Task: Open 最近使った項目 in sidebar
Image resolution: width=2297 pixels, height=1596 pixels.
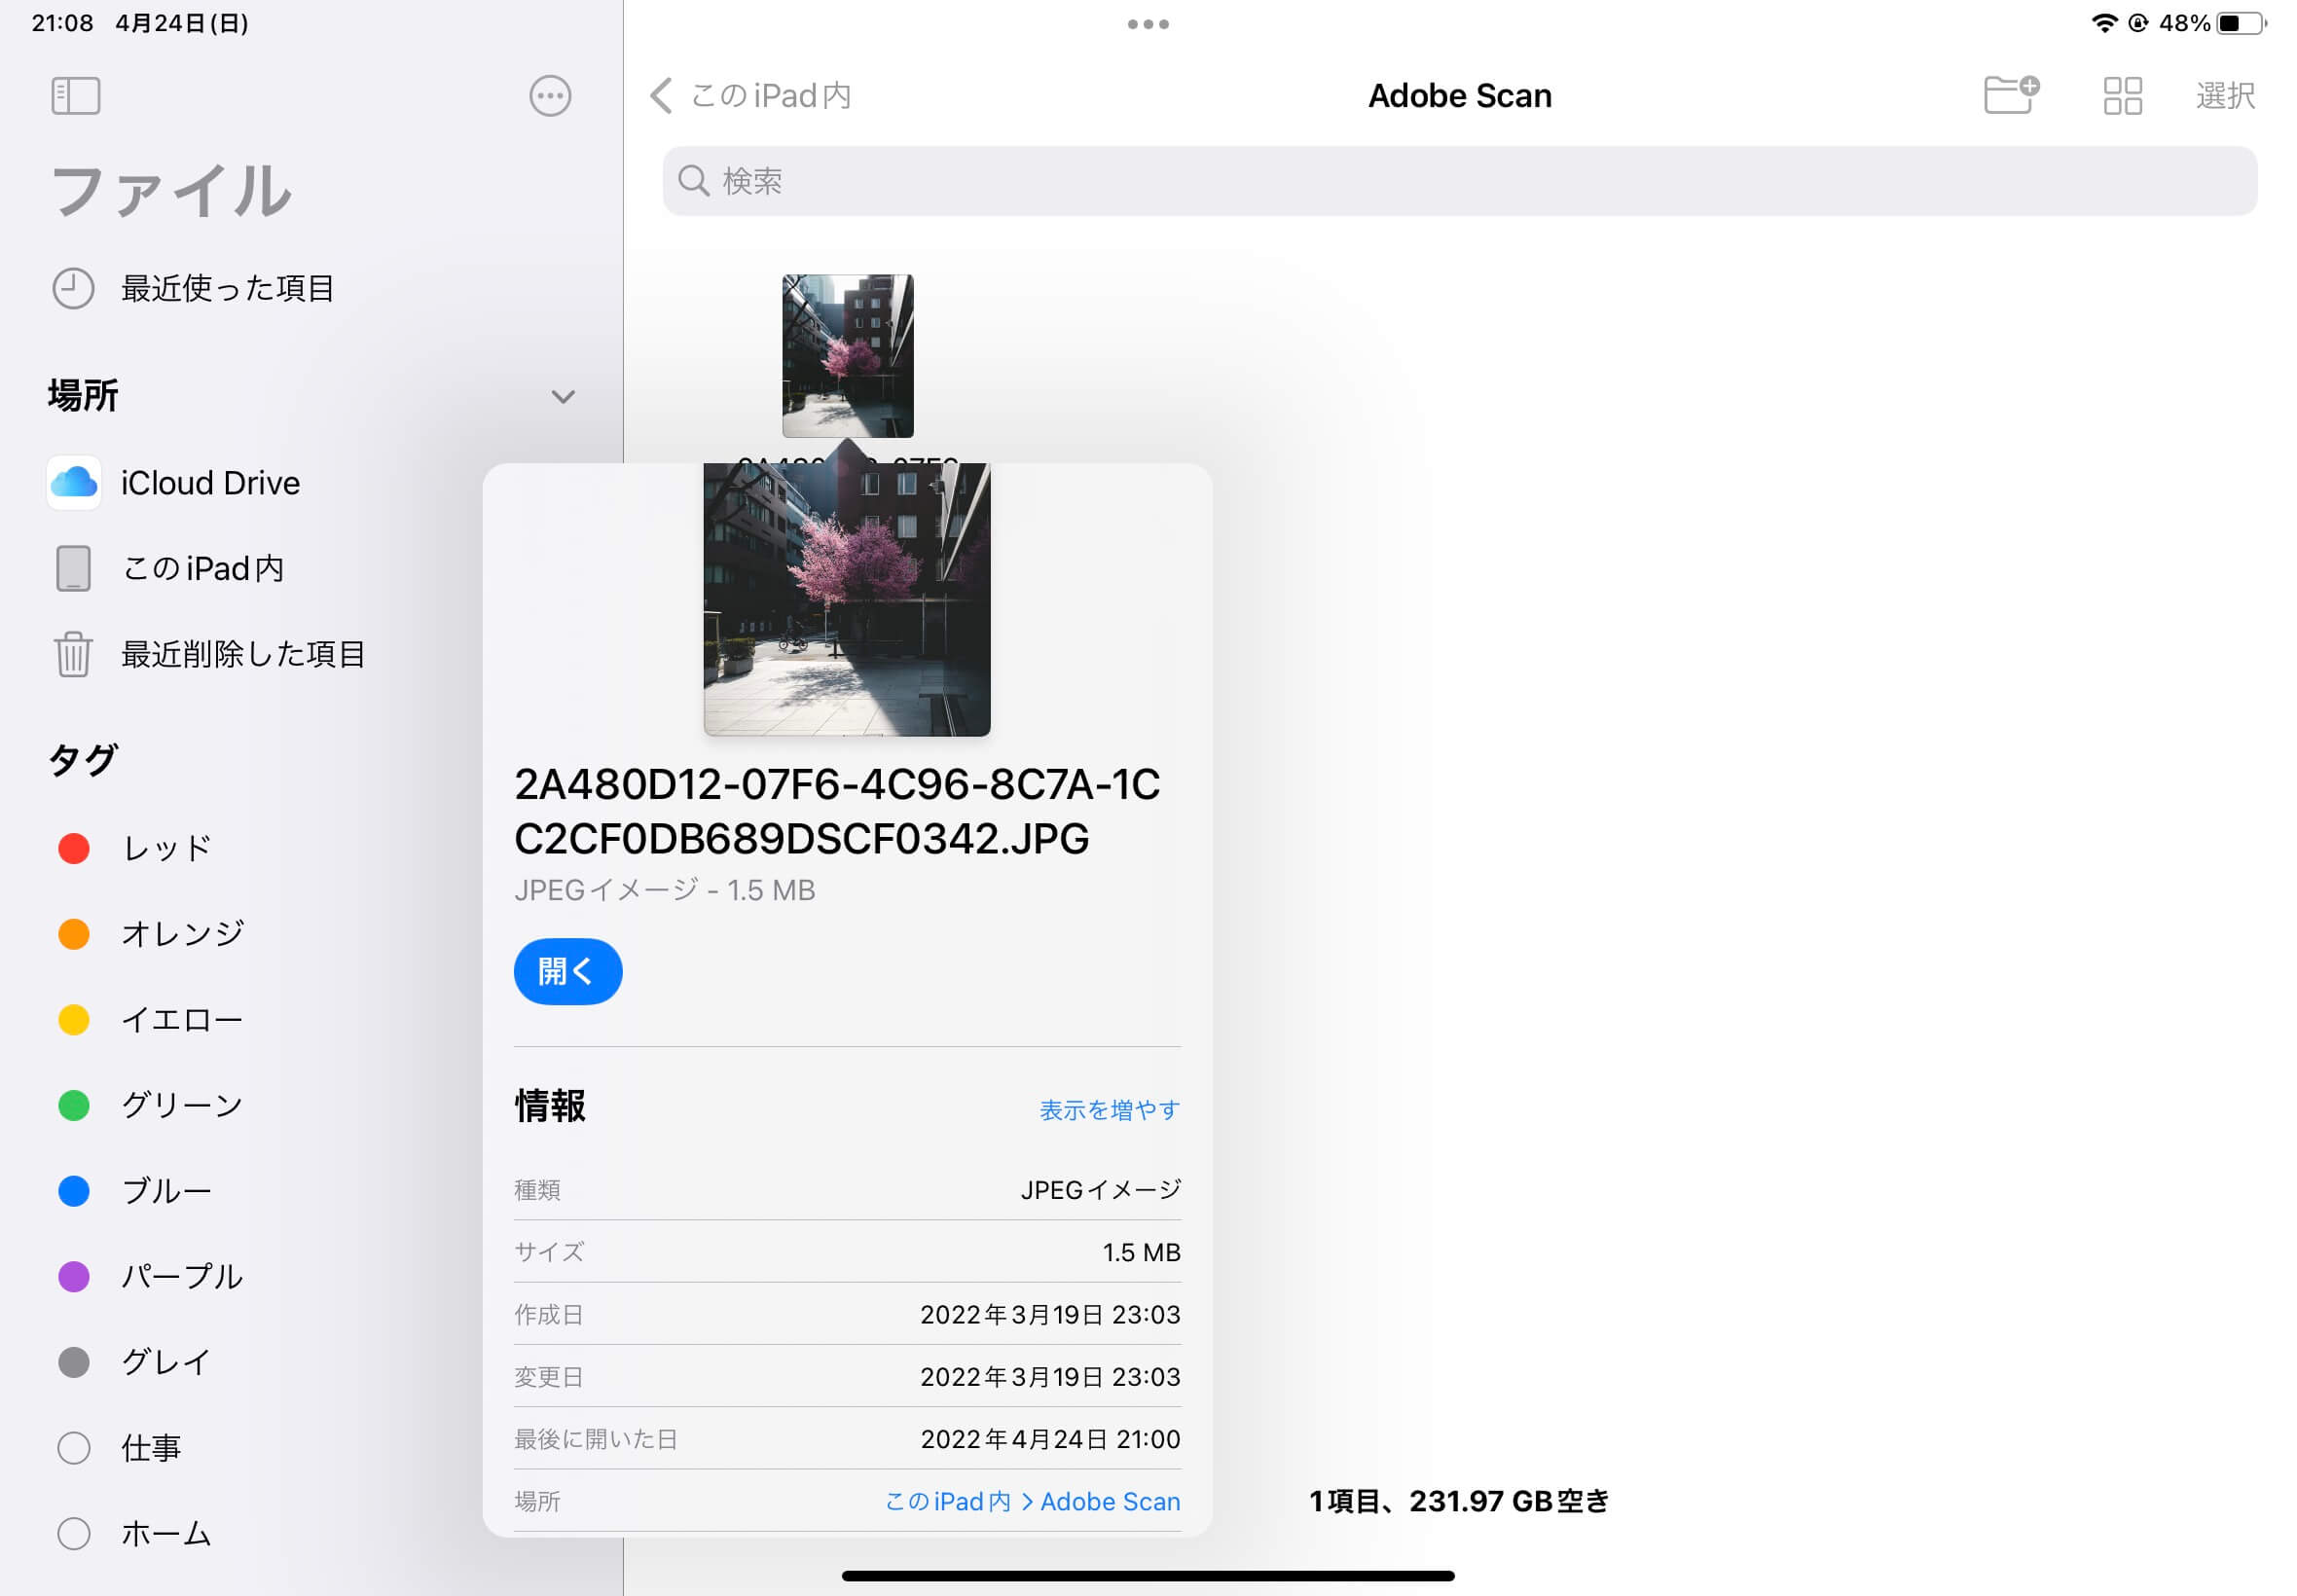Action: coord(227,288)
